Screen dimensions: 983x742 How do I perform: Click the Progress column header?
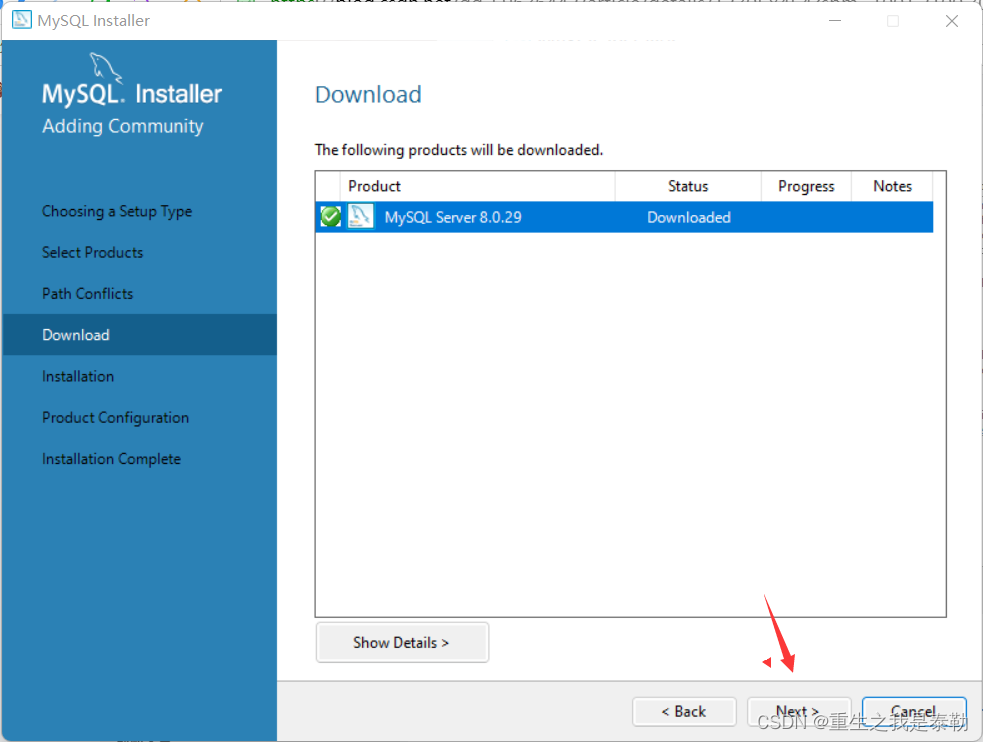[806, 186]
